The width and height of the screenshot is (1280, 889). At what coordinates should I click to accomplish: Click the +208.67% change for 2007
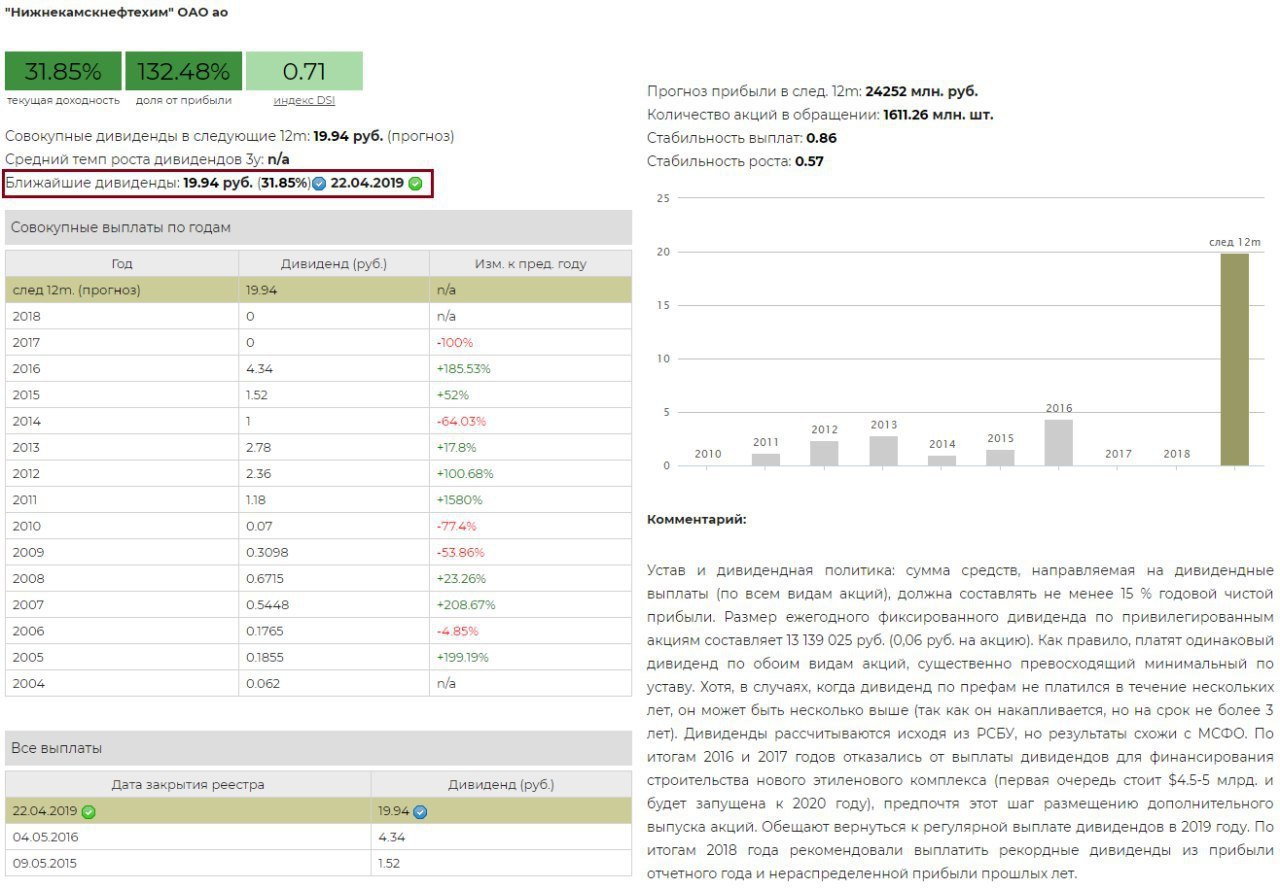466,605
